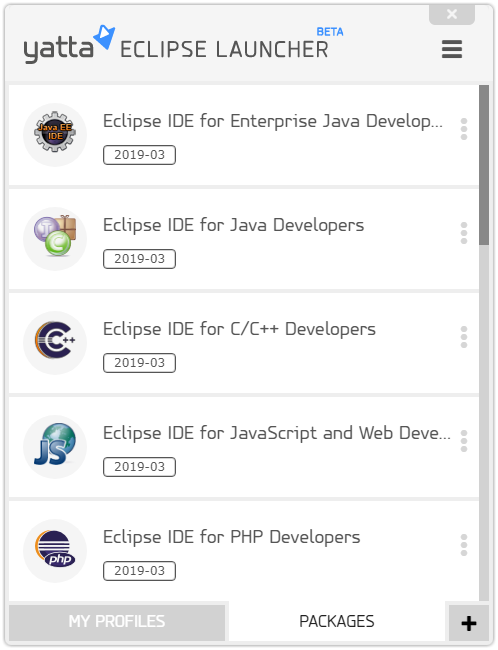Open the hamburger menu
The width and height of the screenshot is (498, 650).
coord(452,49)
